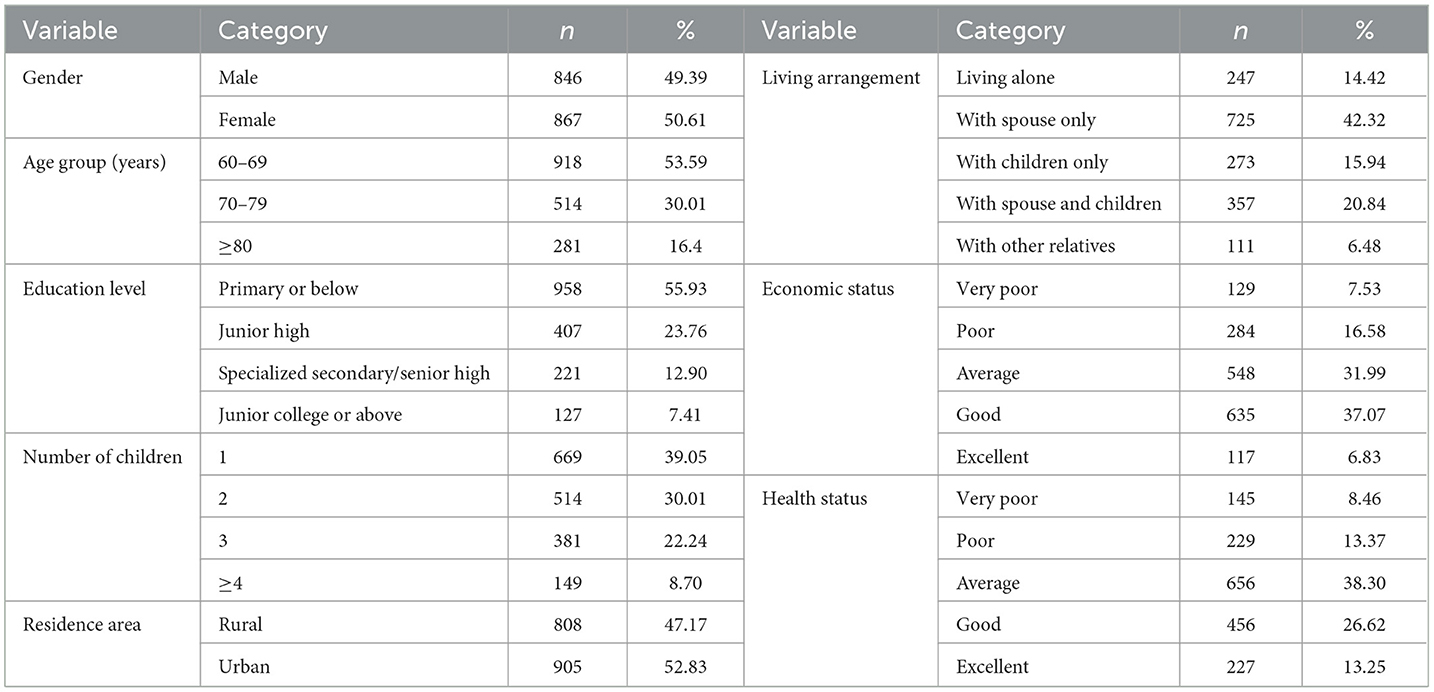Click Junior college or above cell
Screen dimensions: 1434x692
[310, 414]
